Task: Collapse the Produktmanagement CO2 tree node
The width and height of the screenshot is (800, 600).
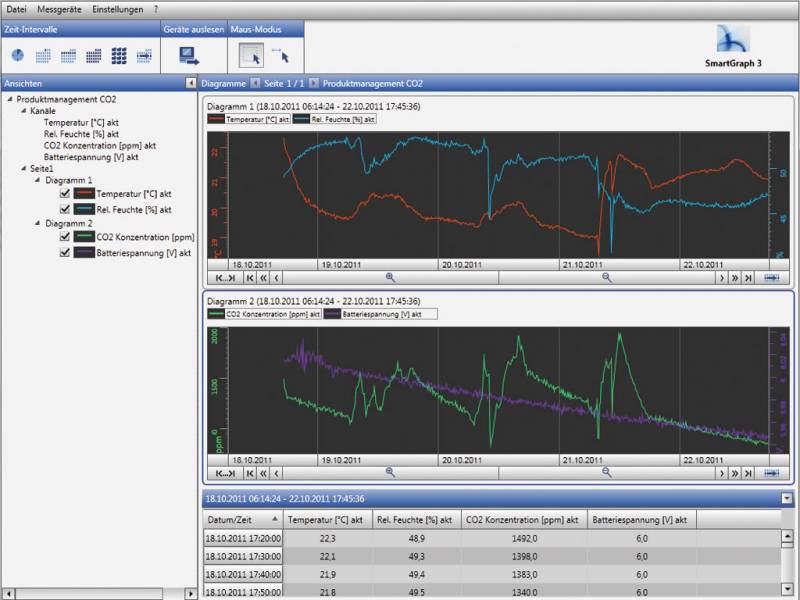Action: pyautogui.click(x=10, y=99)
